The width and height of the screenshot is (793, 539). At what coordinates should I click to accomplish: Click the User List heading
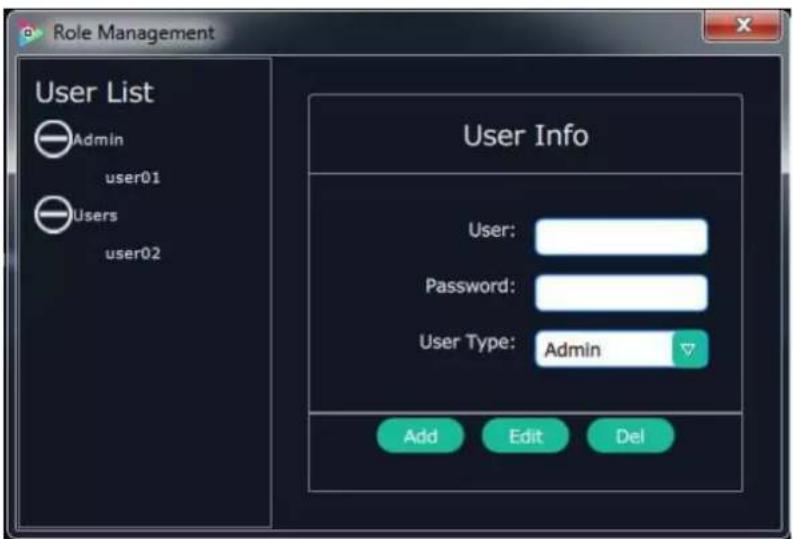(x=94, y=93)
